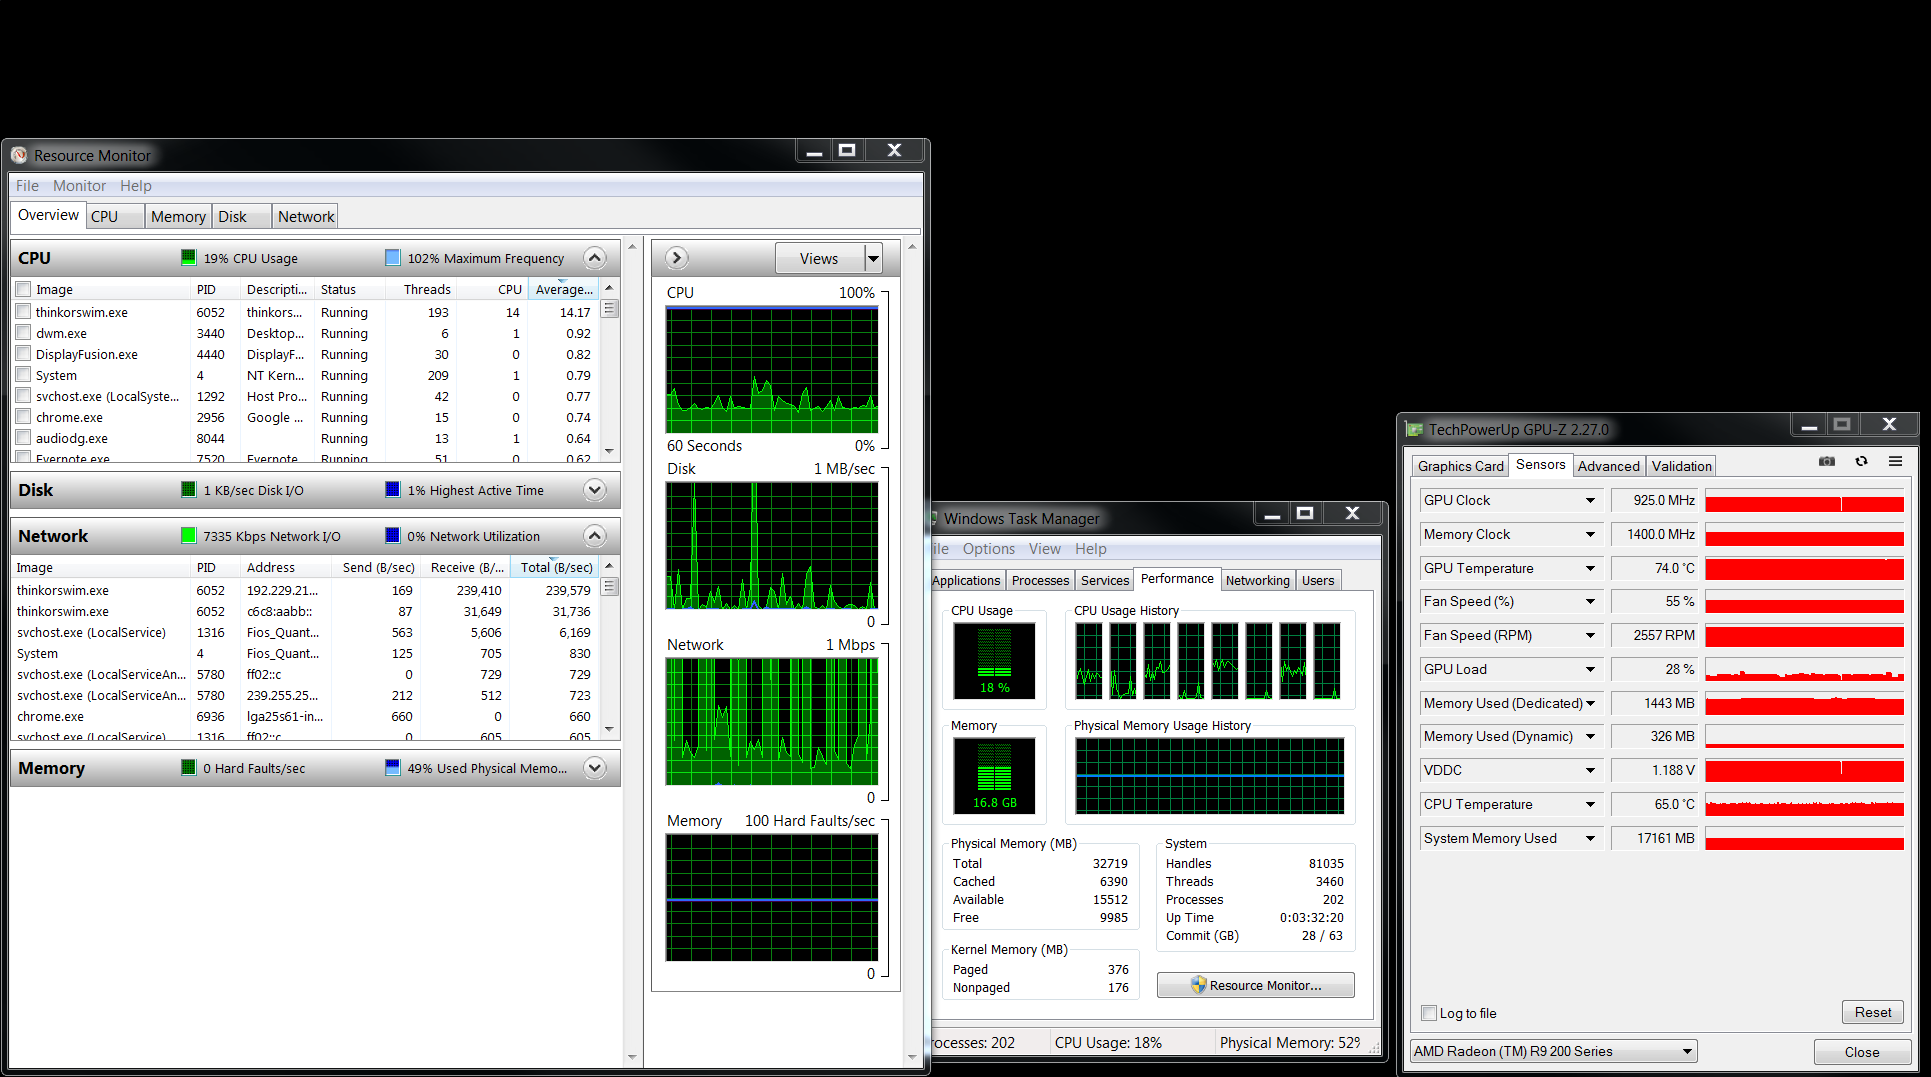Click the blue Maximum Frequency indicator square
1931x1077 pixels.
point(392,258)
